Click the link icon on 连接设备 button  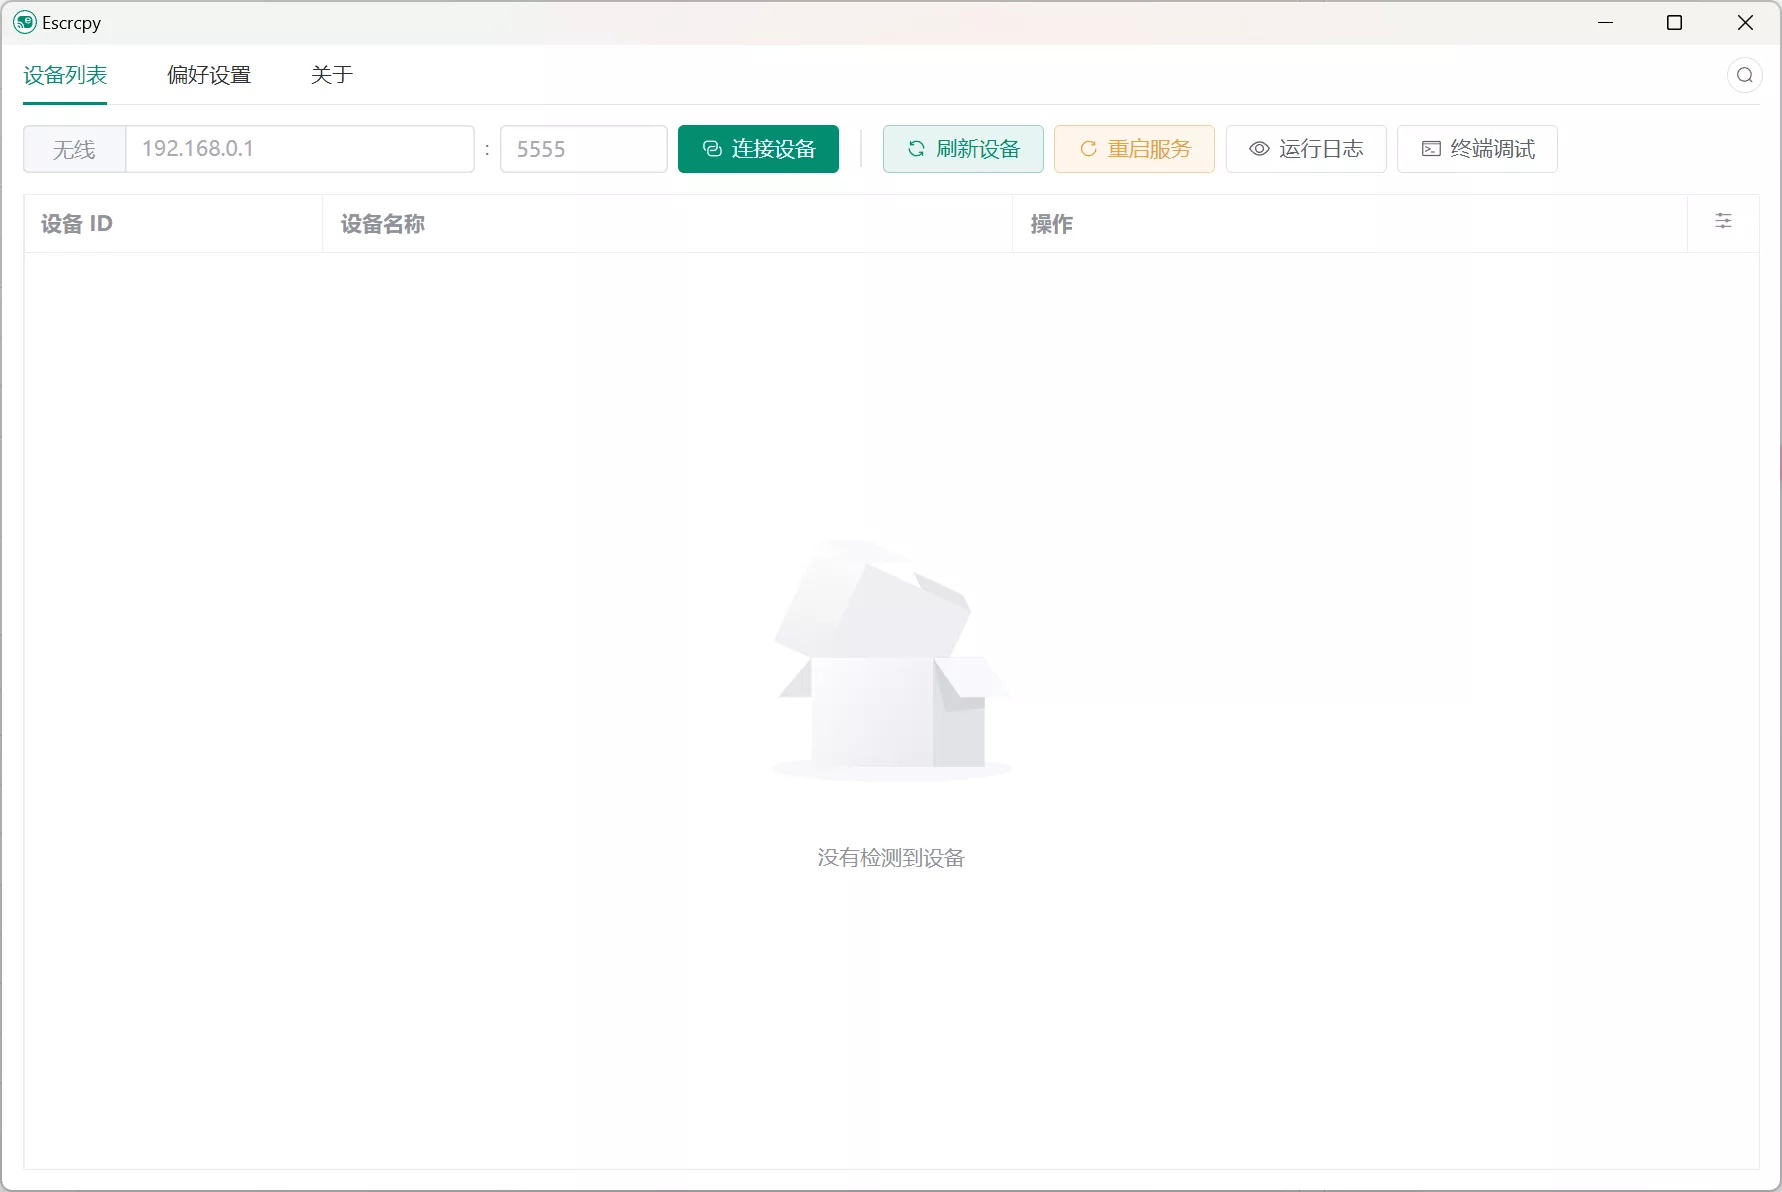point(711,148)
